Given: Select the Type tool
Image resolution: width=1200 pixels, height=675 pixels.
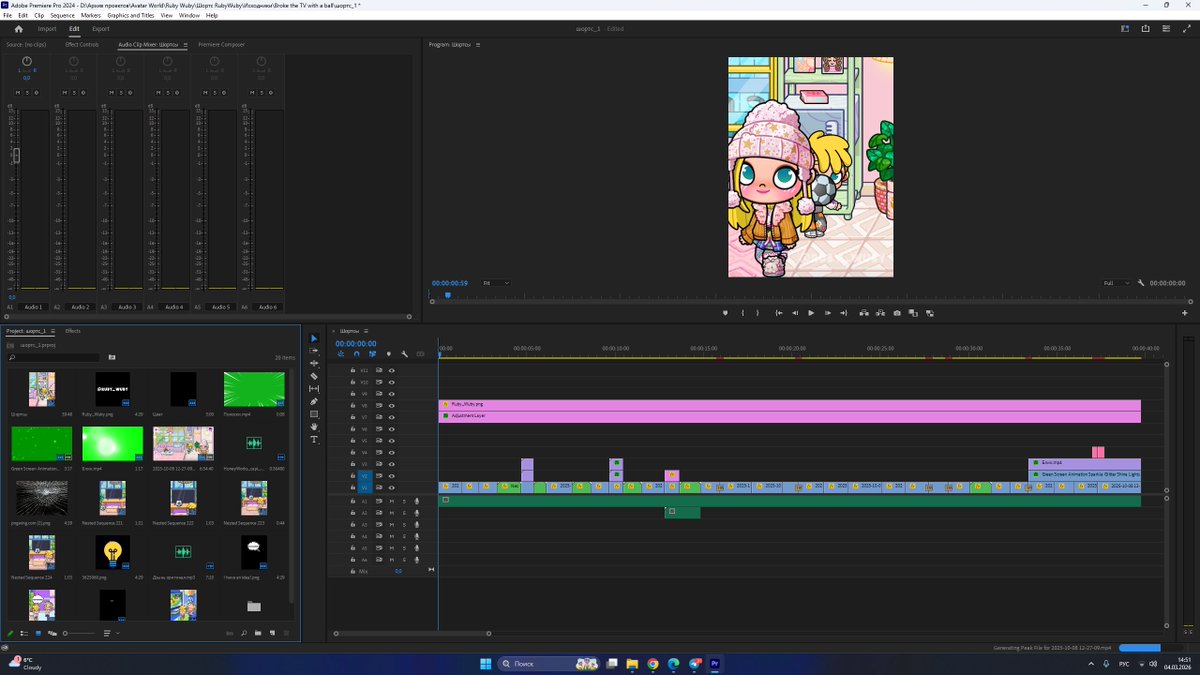Looking at the screenshot, I should 314,439.
